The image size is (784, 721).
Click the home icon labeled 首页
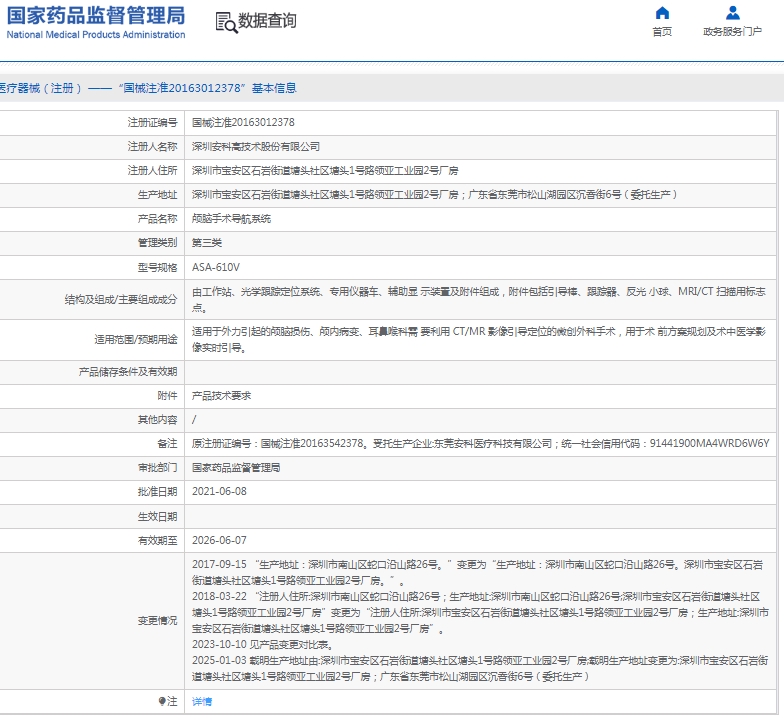click(662, 12)
